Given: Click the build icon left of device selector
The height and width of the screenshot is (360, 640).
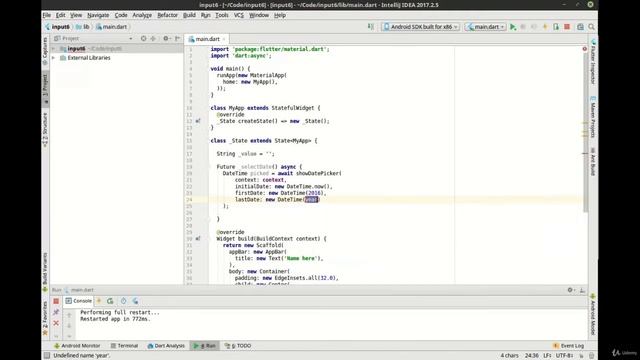Looking at the screenshot, I should 371,27.
